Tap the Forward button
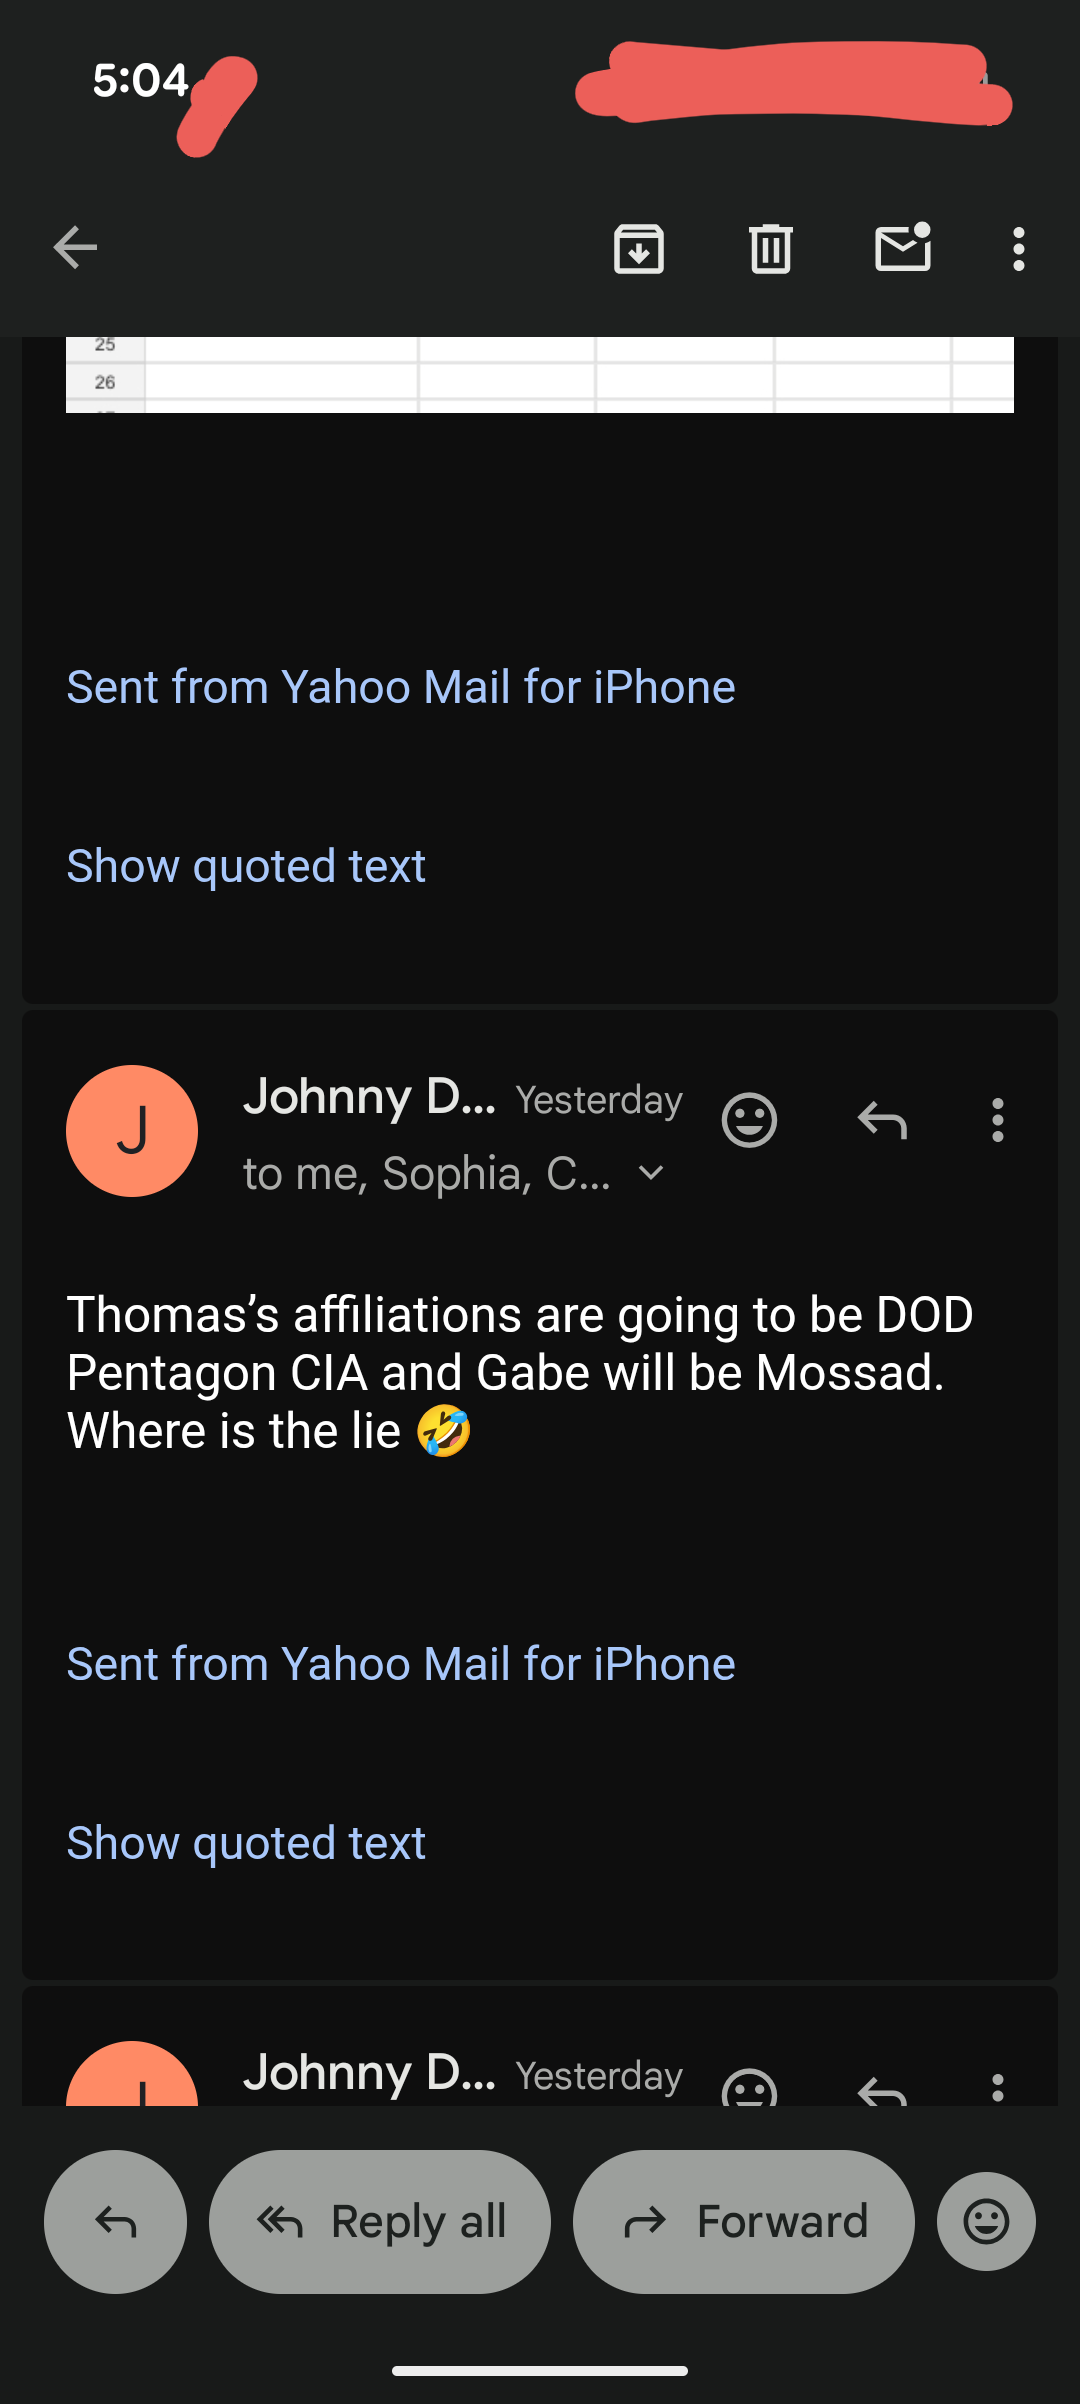 [x=744, y=2222]
